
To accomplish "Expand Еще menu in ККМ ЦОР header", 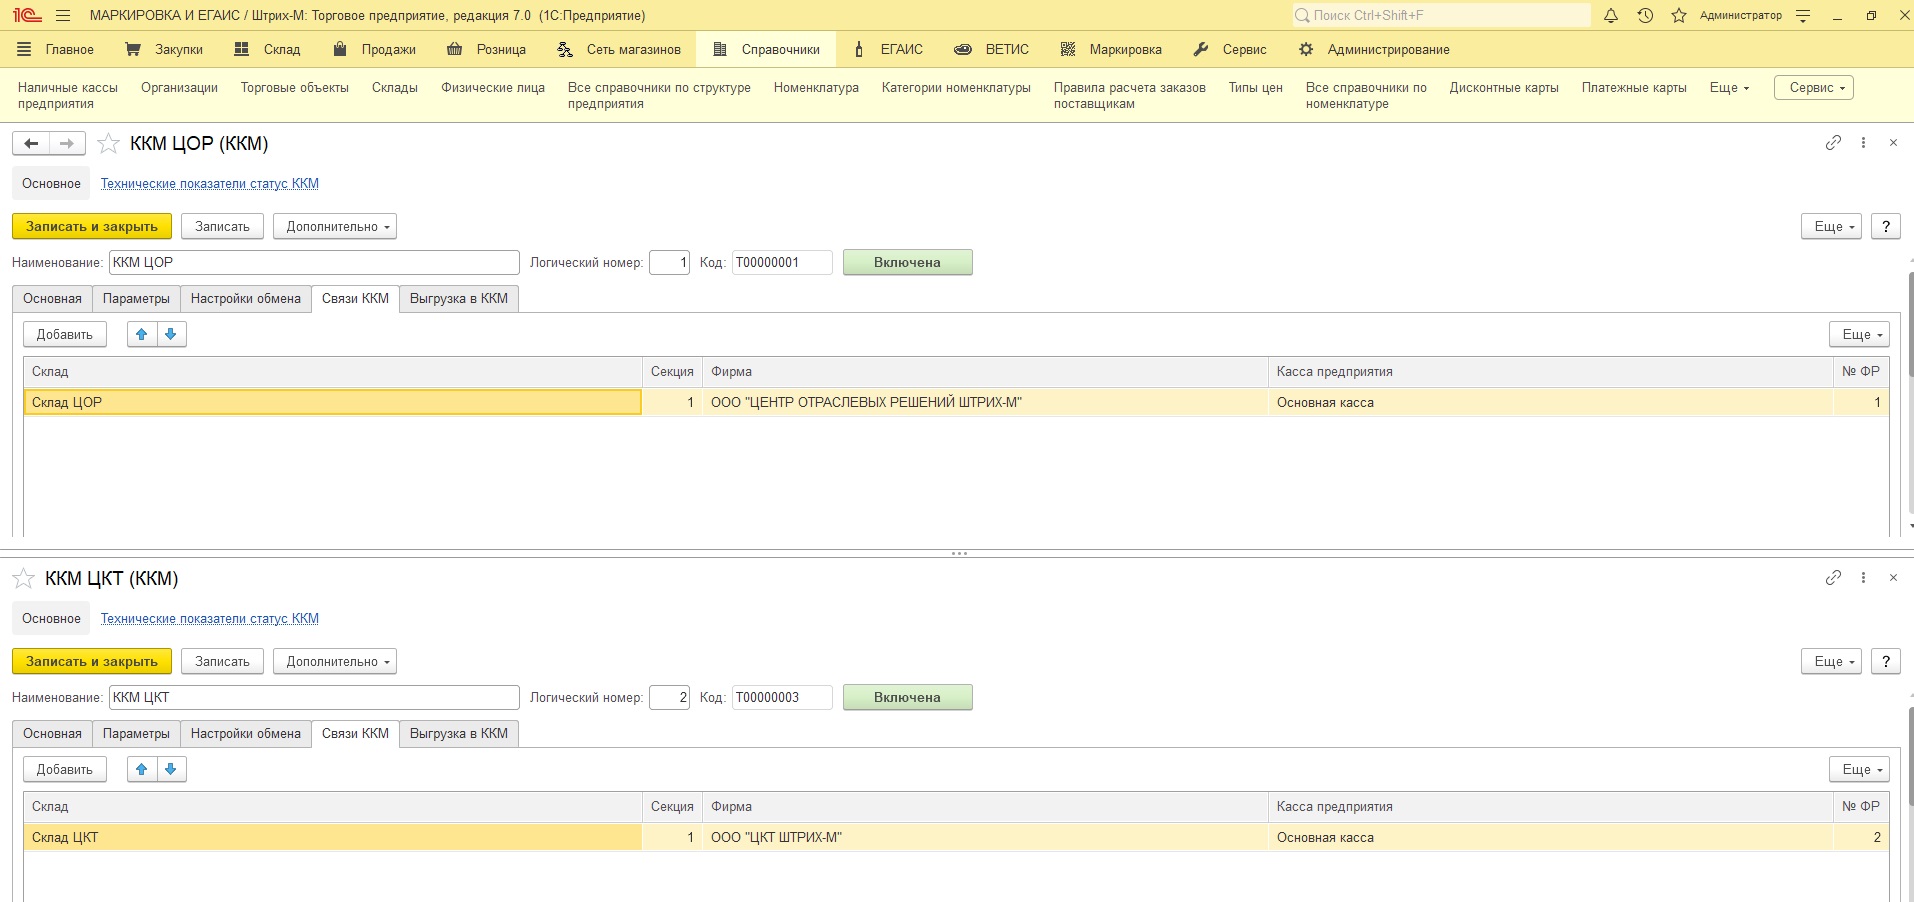I will point(1832,227).
